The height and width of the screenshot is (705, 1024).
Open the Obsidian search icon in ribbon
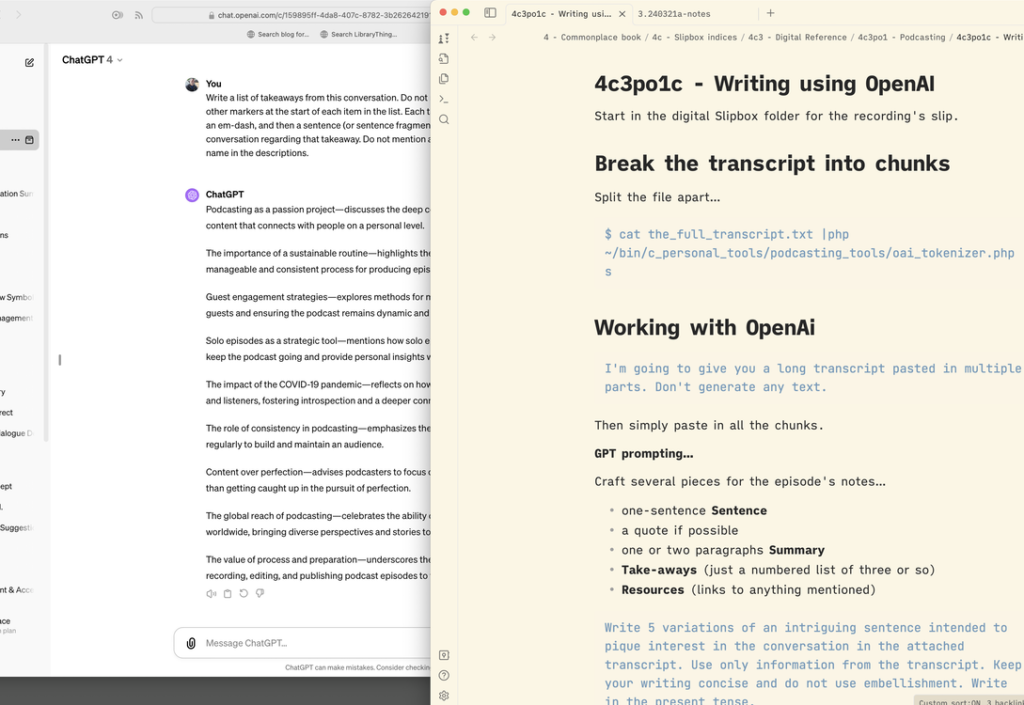444,119
